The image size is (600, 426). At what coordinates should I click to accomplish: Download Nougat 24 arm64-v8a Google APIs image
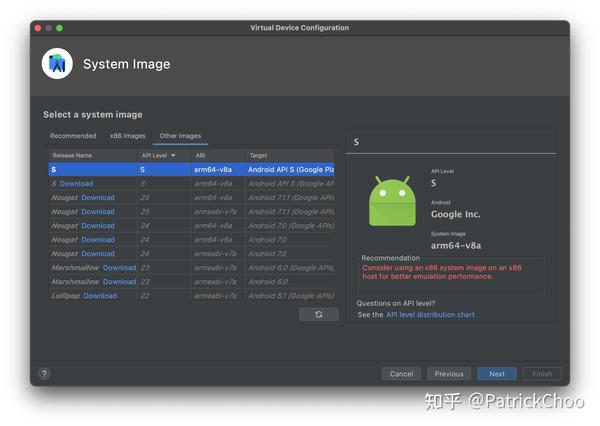click(98, 226)
